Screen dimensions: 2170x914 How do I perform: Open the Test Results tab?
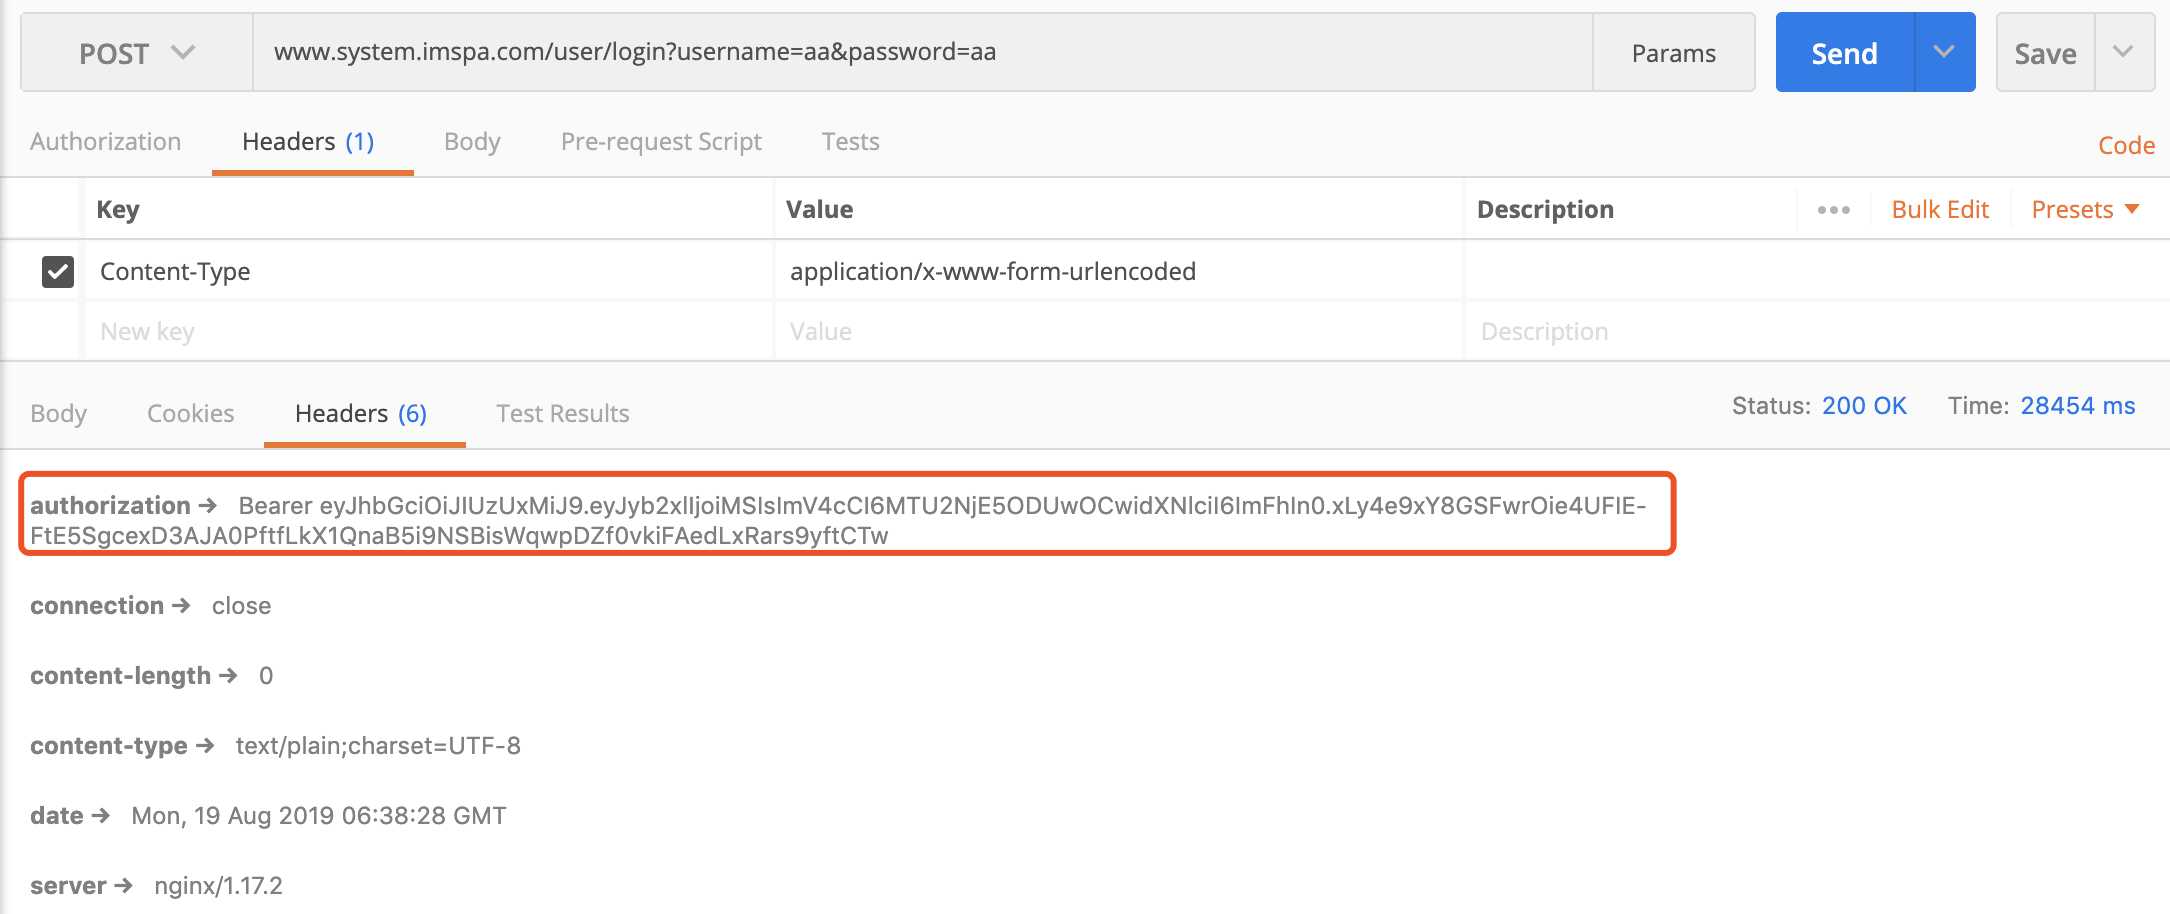point(563,414)
